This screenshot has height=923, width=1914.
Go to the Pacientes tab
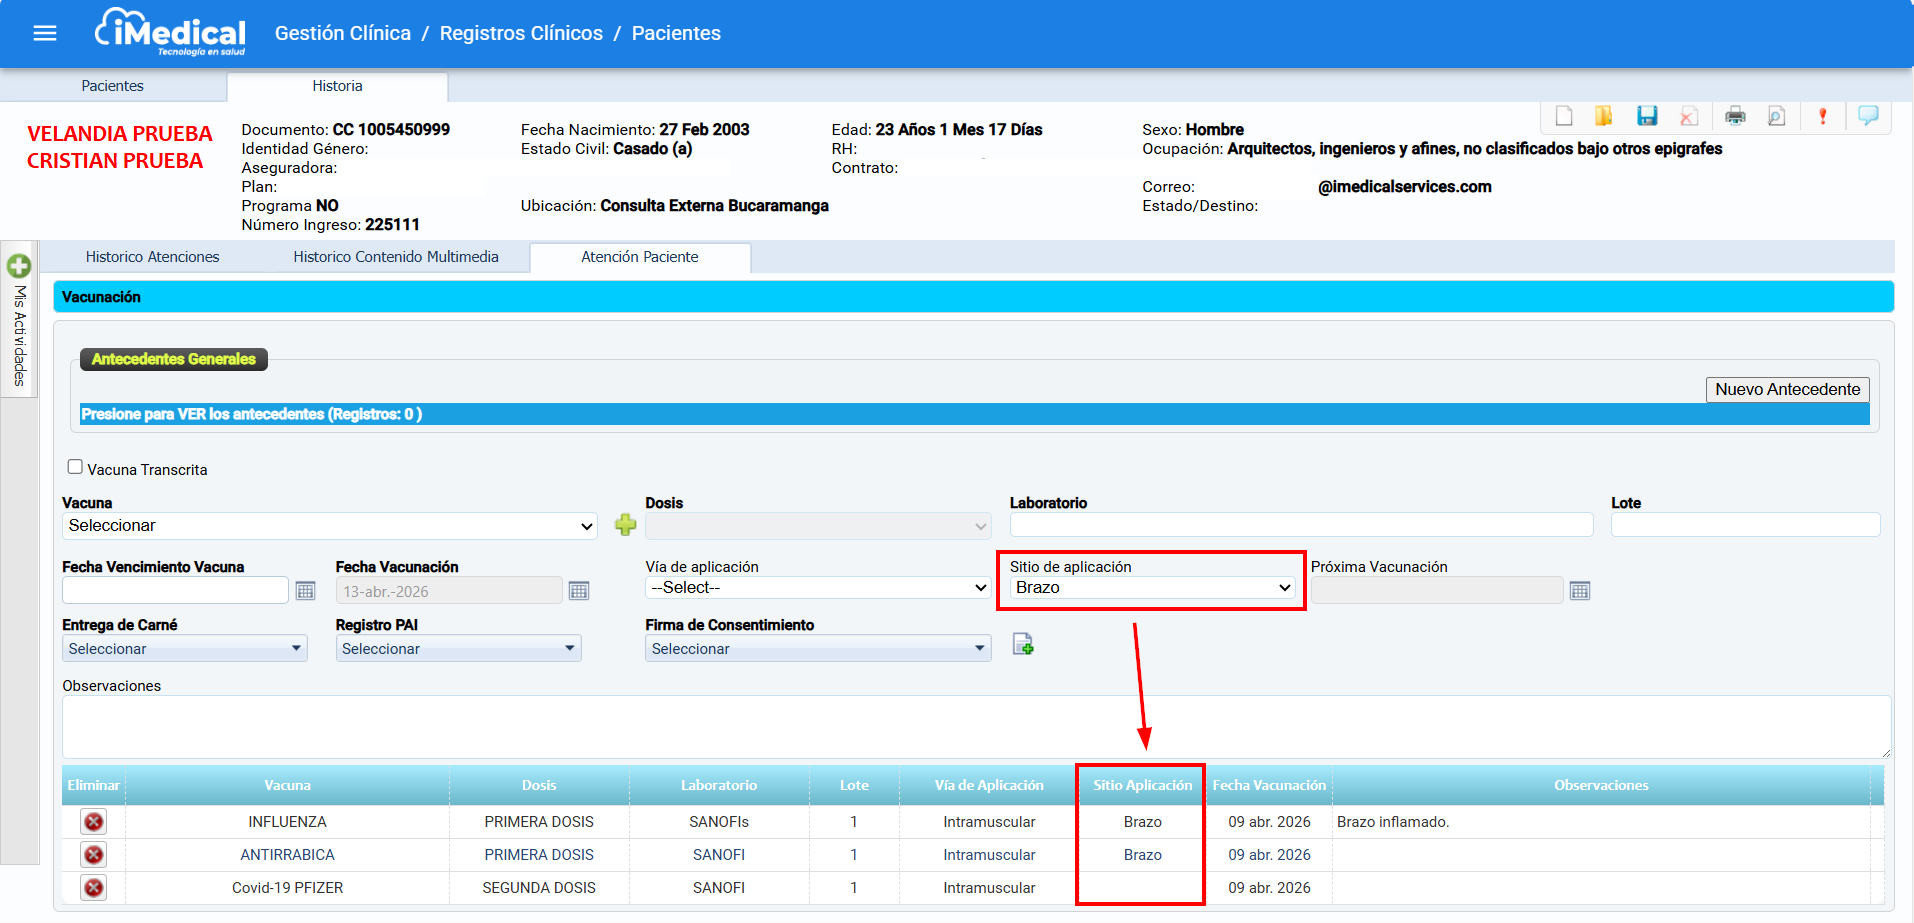112,86
